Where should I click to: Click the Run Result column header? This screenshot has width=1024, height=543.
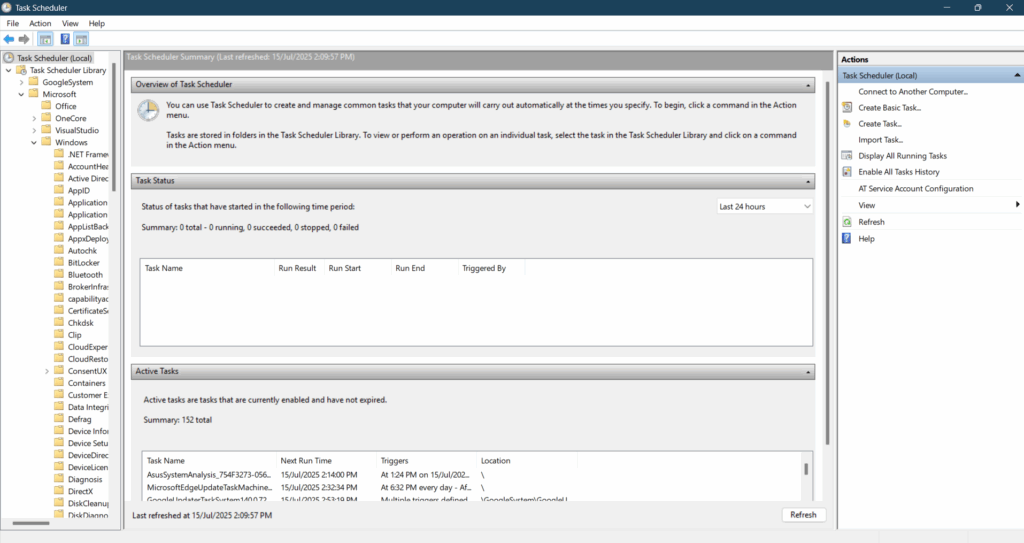298,268
